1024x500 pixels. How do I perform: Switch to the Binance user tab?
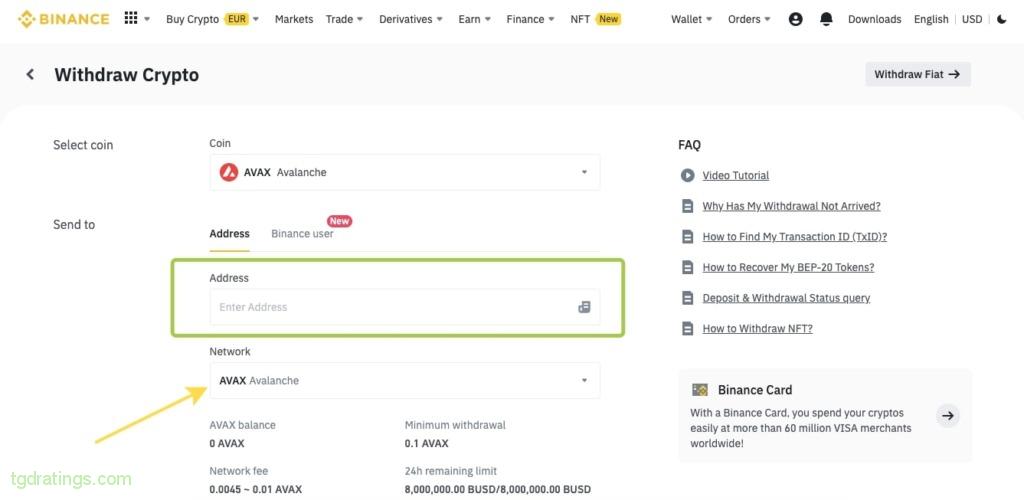click(x=302, y=234)
